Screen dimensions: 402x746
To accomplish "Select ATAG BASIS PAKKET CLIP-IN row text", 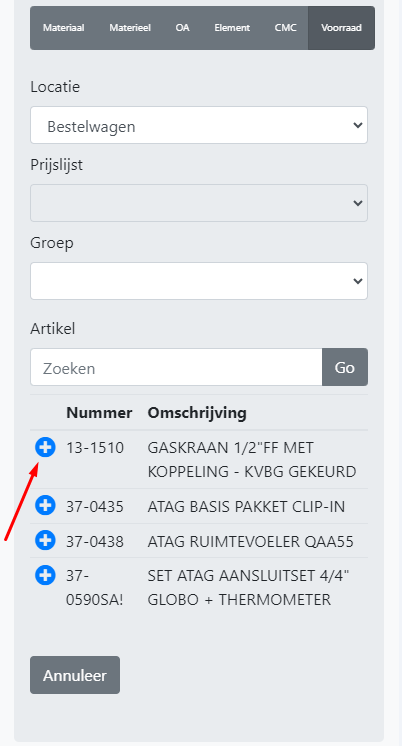I will click(x=246, y=506).
